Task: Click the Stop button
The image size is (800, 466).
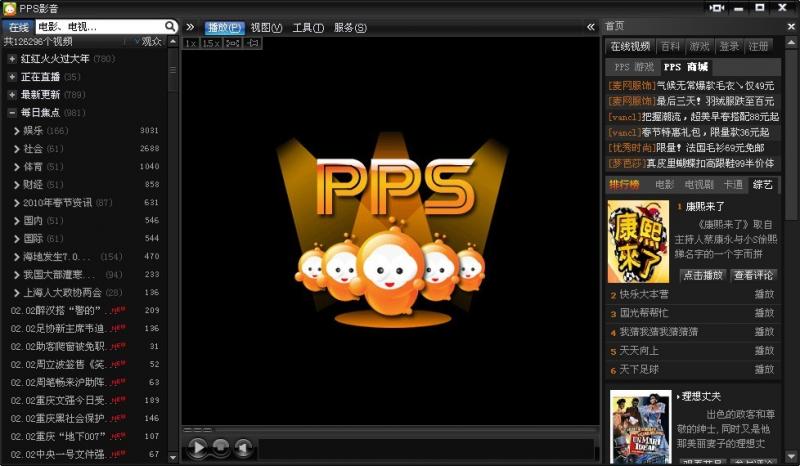Action: point(221,448)
